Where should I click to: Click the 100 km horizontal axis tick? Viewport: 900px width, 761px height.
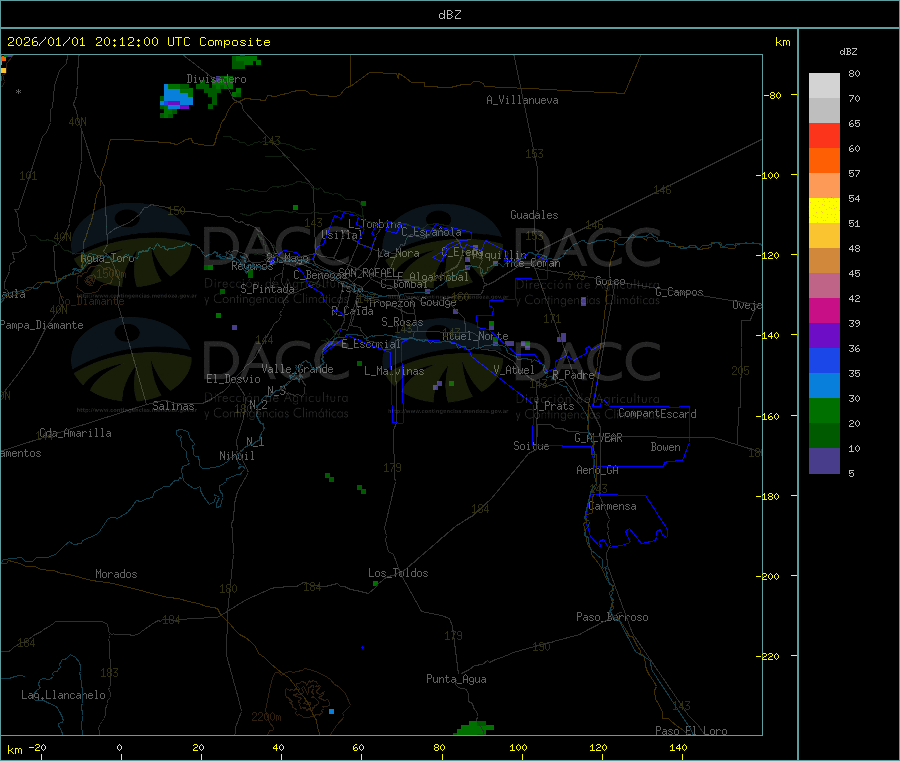click(518, 748)
